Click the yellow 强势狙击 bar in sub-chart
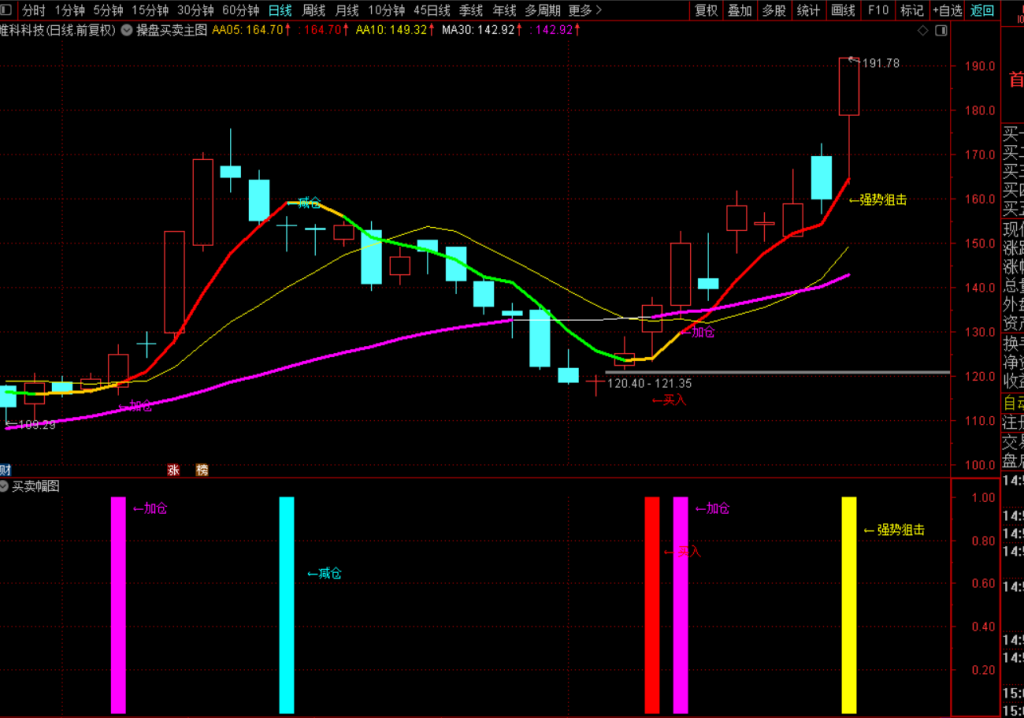The height and width of the screenshot is (718, 1024). (849, 605)
